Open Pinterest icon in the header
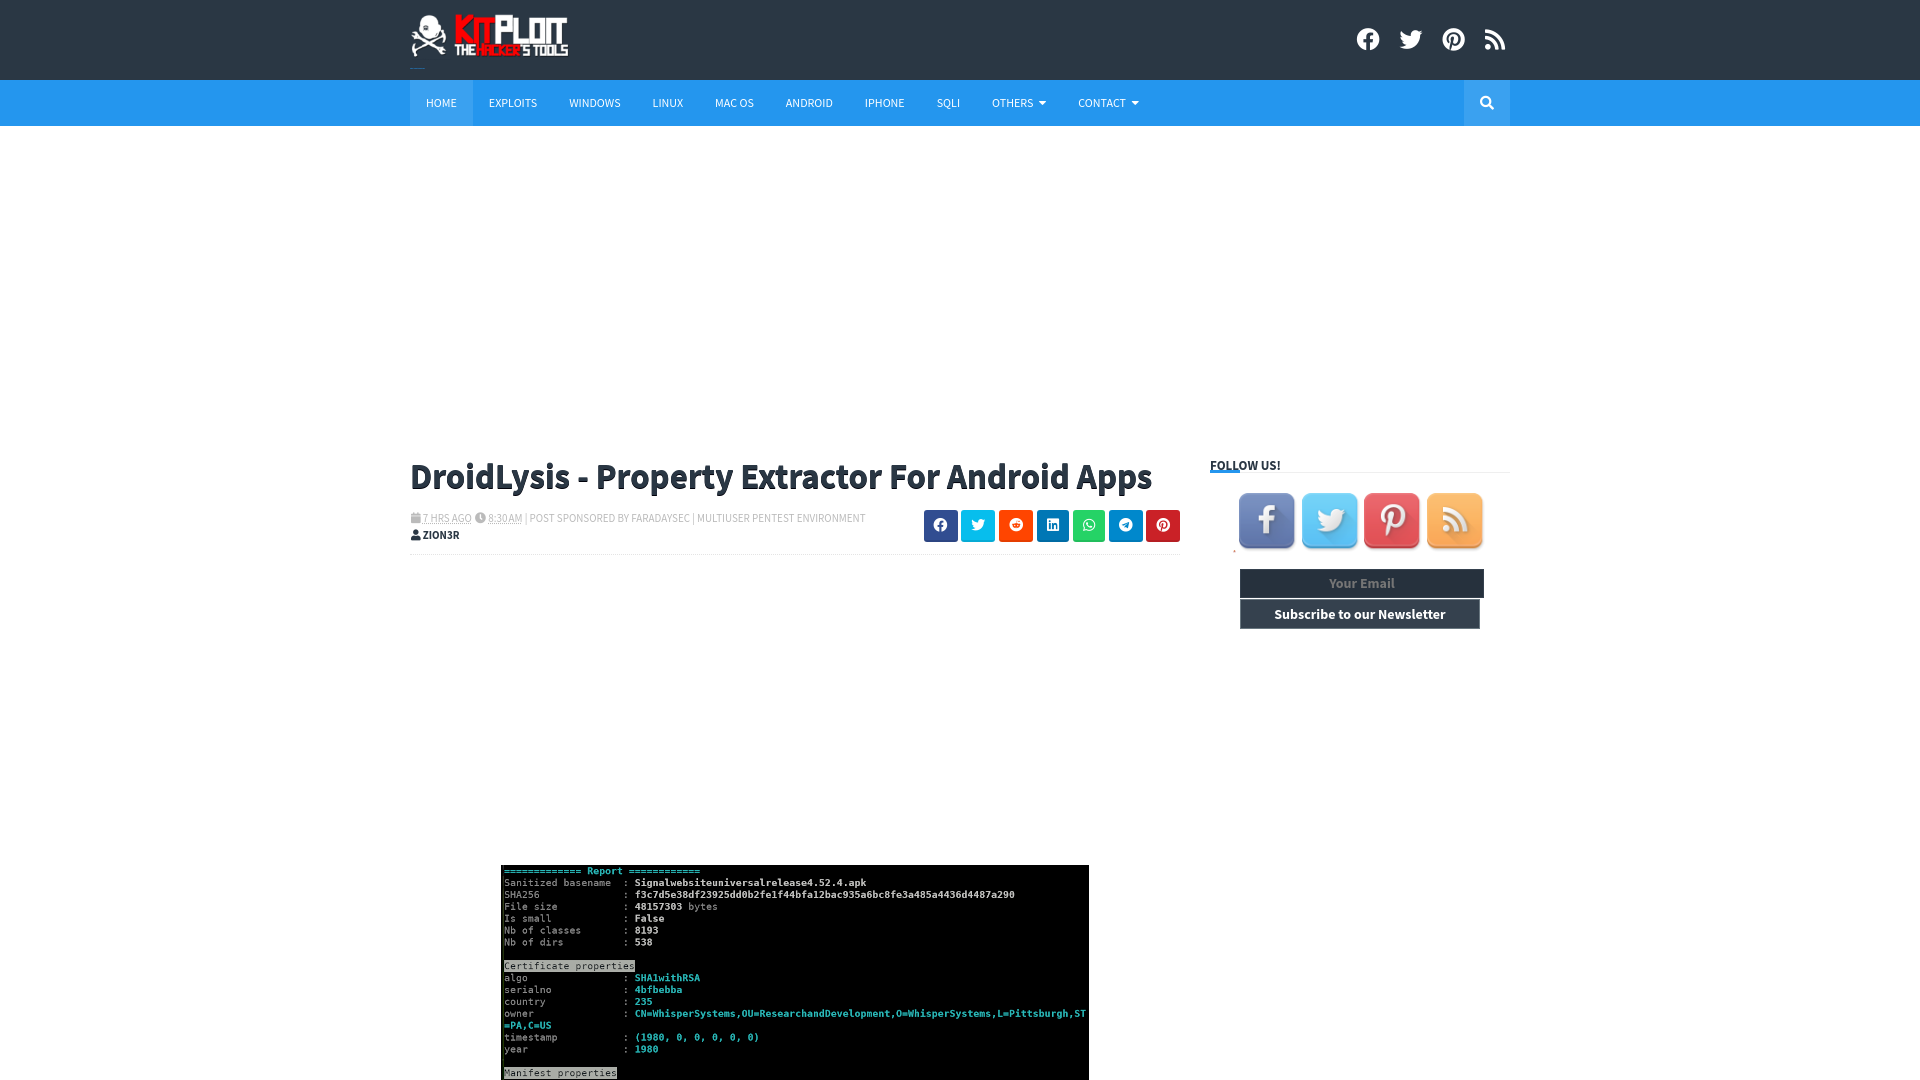The height and width of the screenshot is (1080, 1920). point(1454,40)
